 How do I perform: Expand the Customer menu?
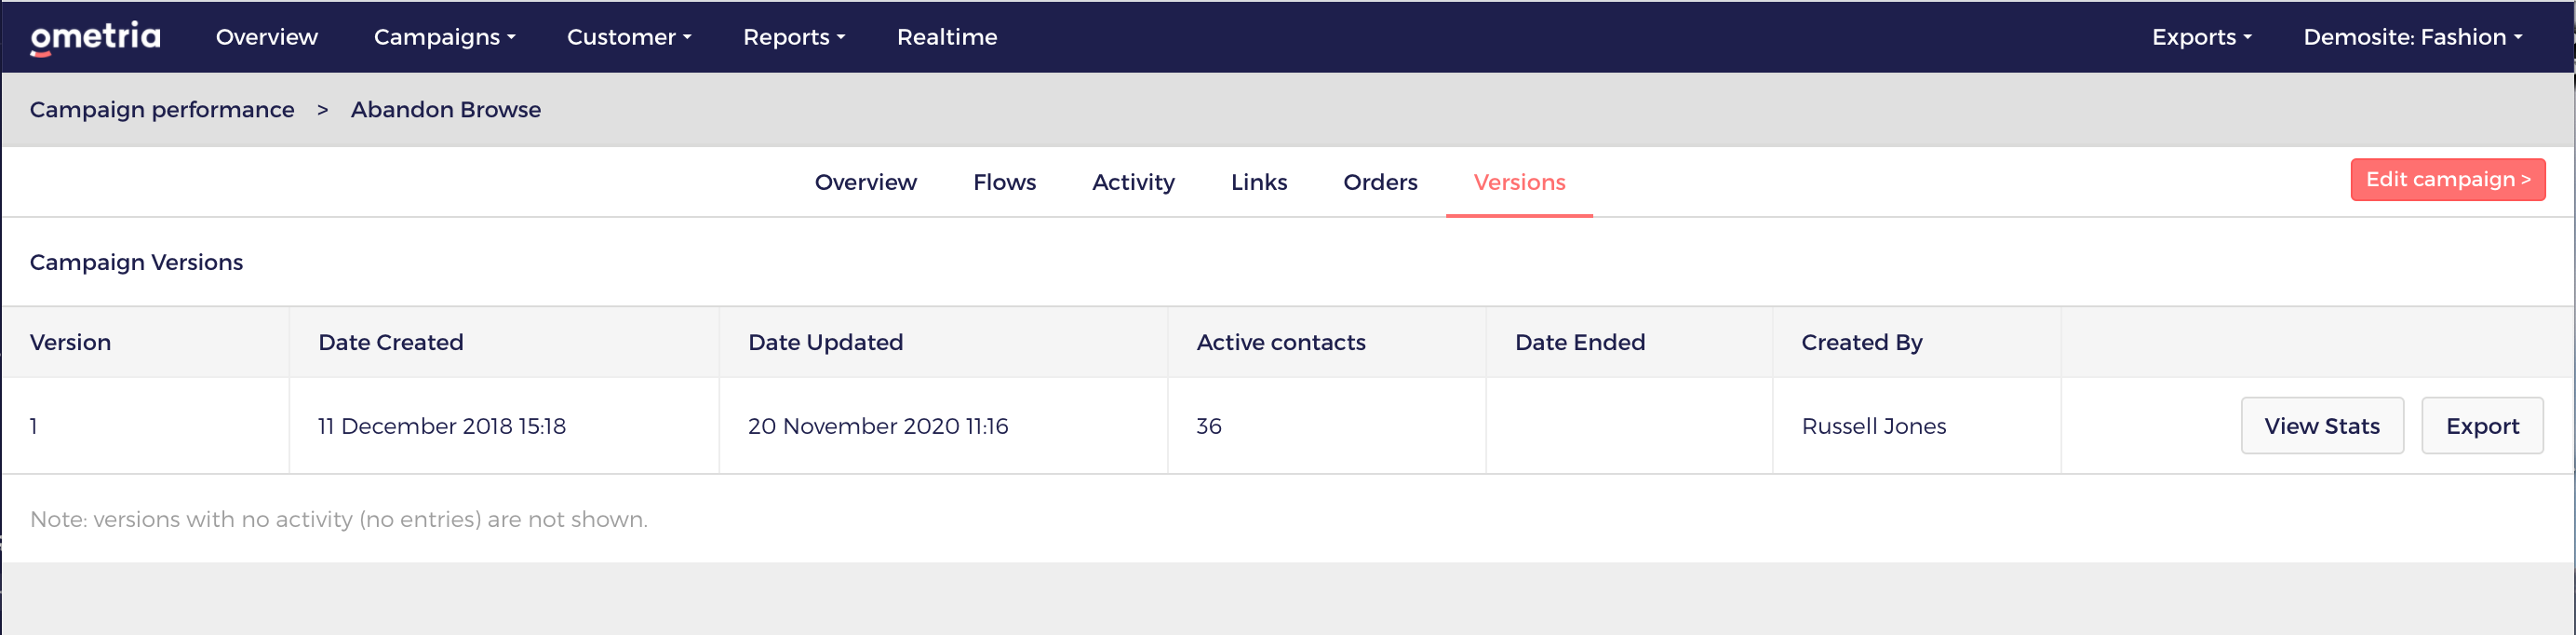point(628,37)
